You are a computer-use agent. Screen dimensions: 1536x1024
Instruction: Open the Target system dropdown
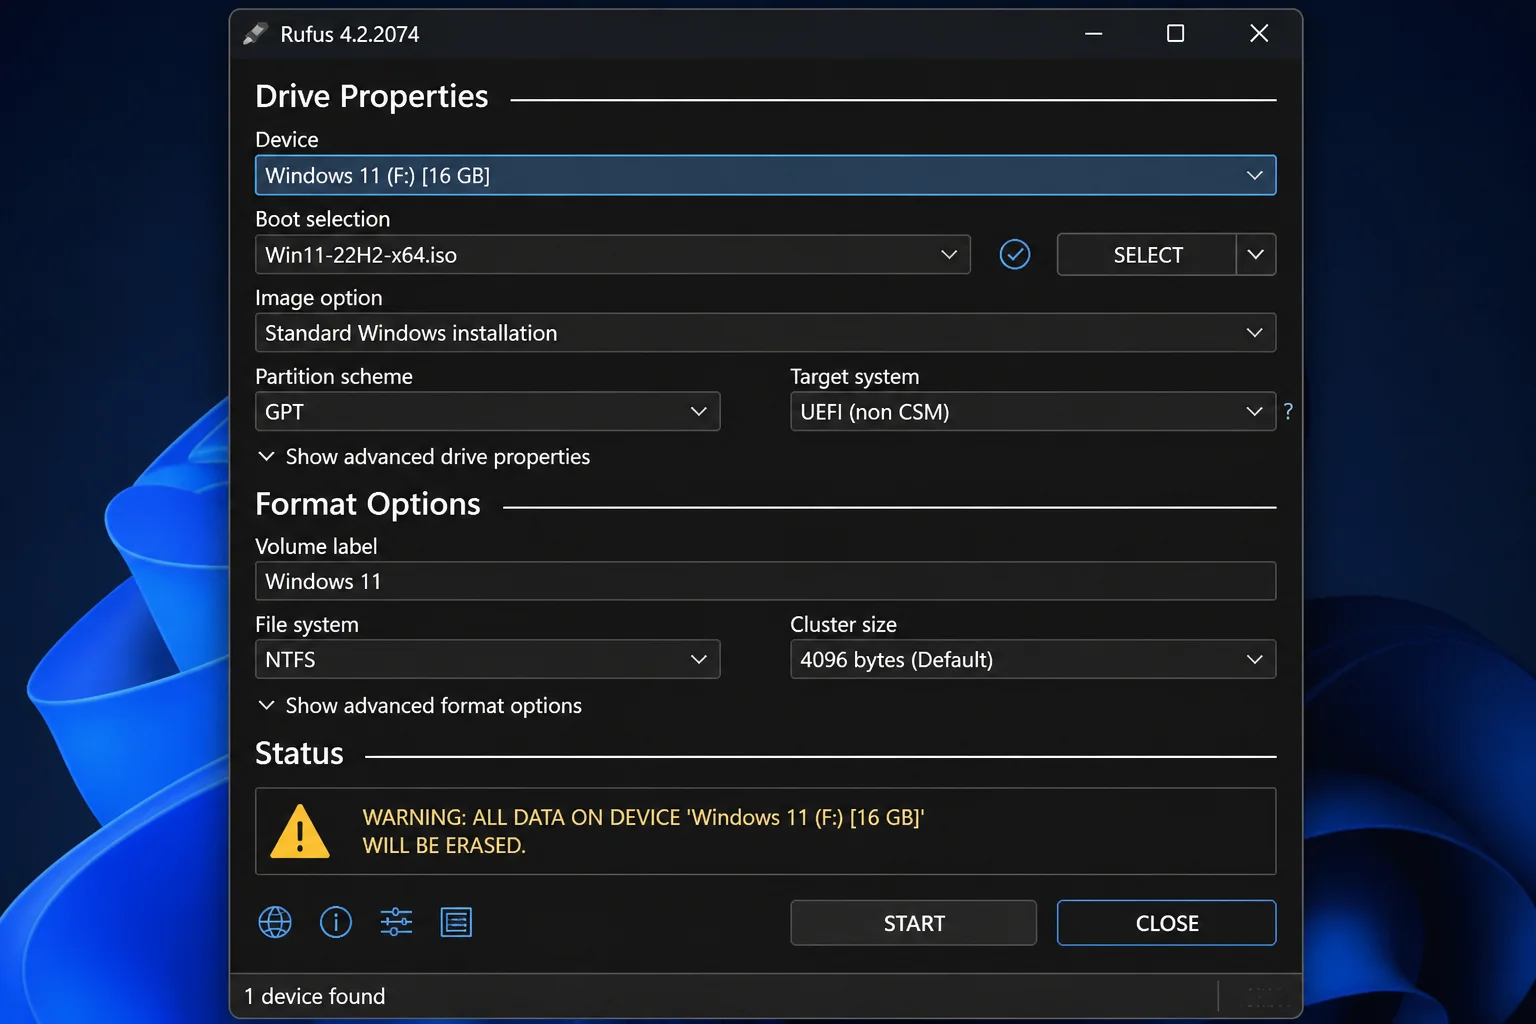[1033, 411]
